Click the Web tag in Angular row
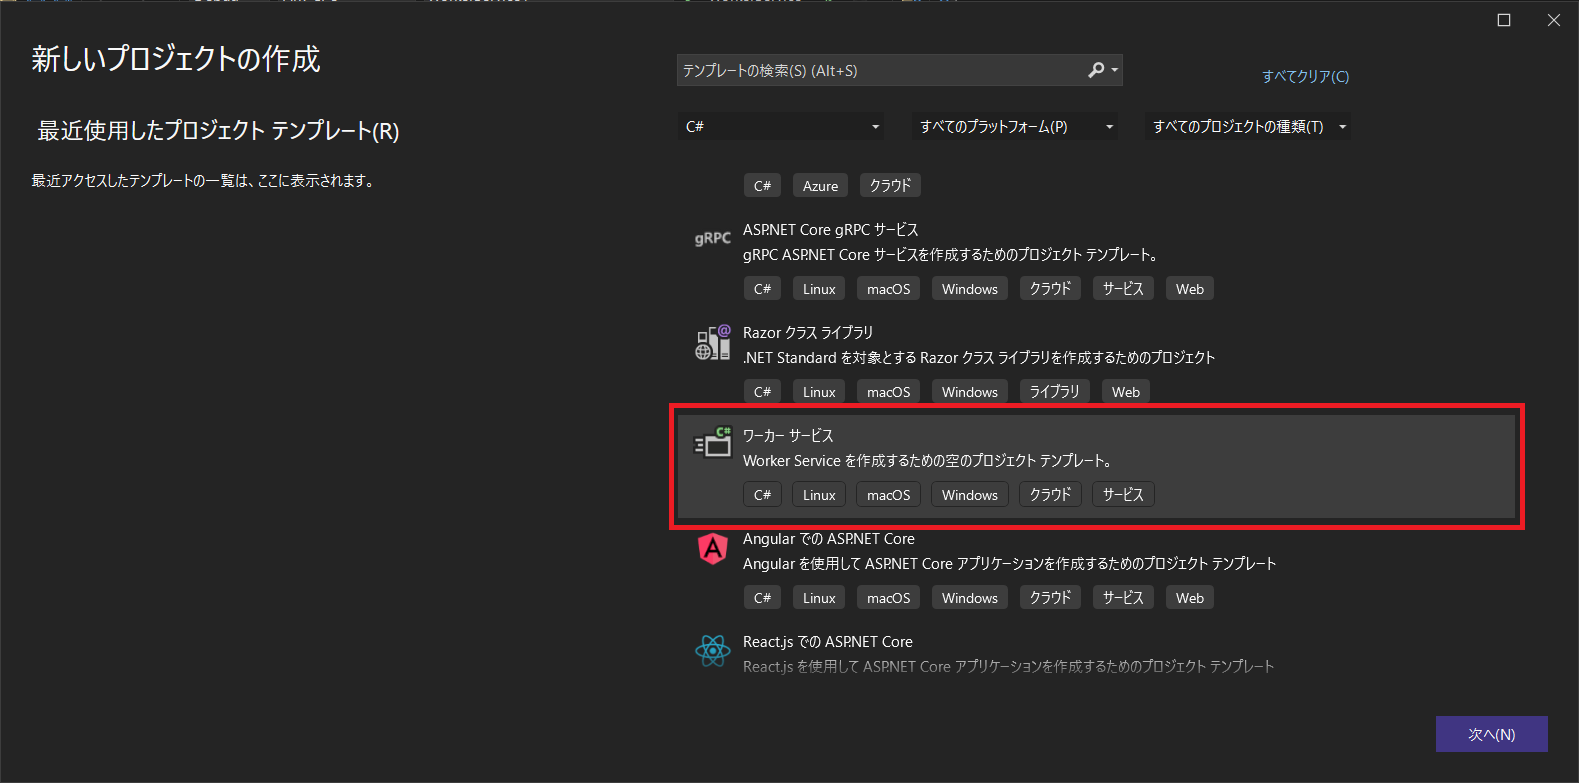 point(1190,598)
